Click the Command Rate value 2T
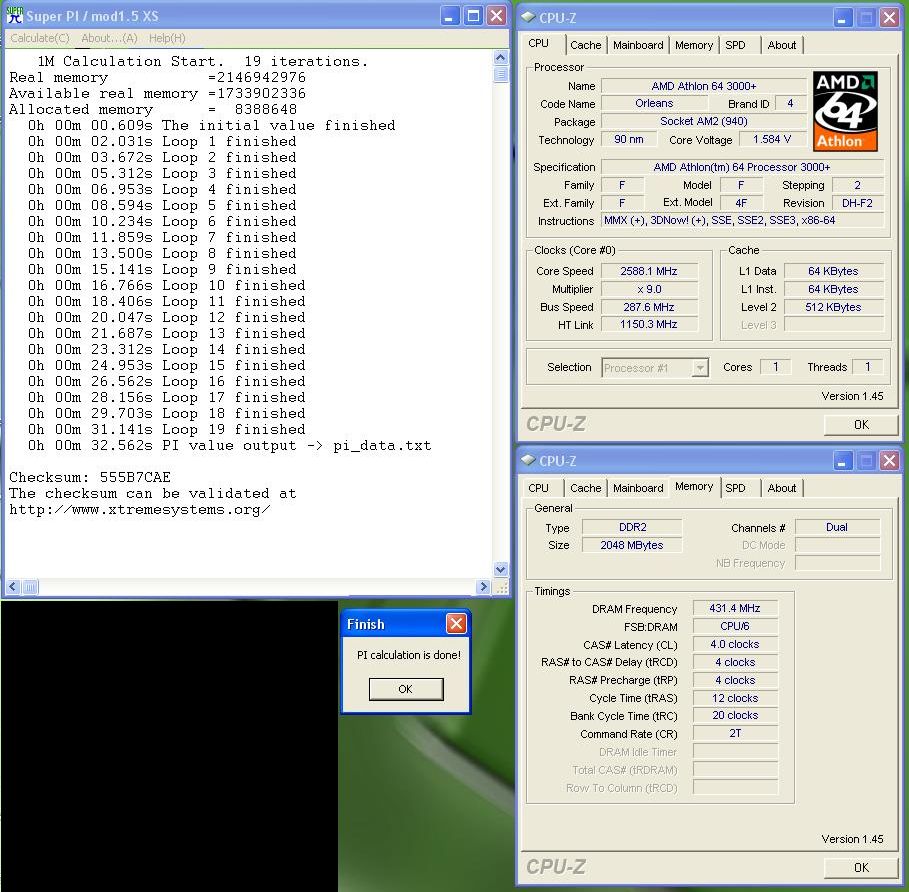 coord(735,733)
